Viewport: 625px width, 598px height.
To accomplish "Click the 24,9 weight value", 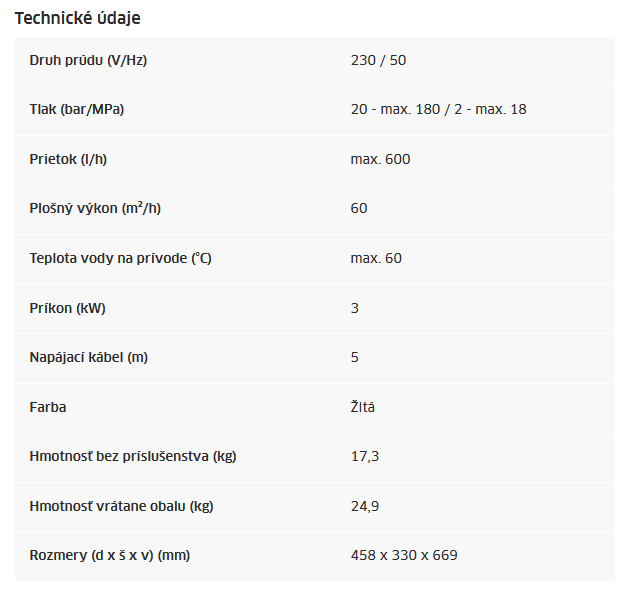I will 365,507.
